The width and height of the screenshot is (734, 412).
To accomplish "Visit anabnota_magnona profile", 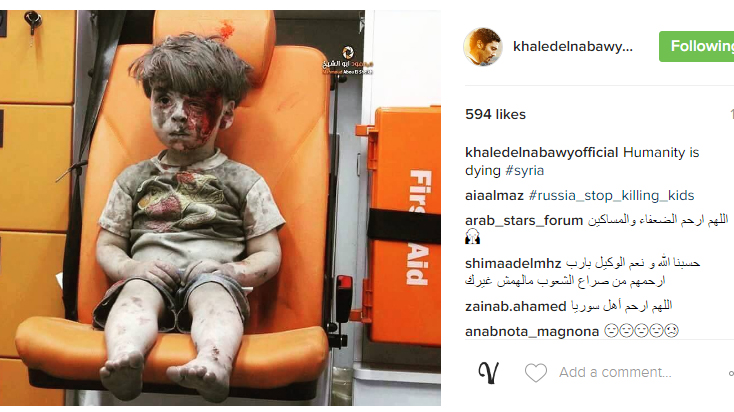I will (x=532, y=331).
